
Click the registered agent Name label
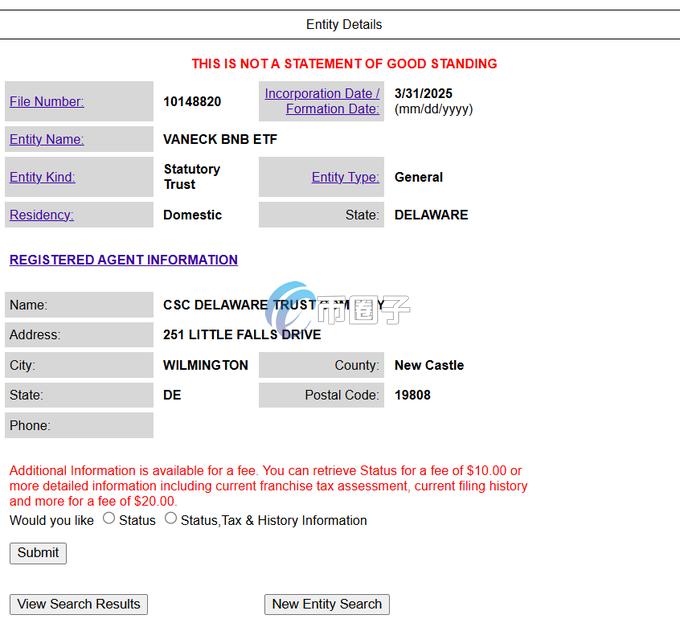(28, 305)
